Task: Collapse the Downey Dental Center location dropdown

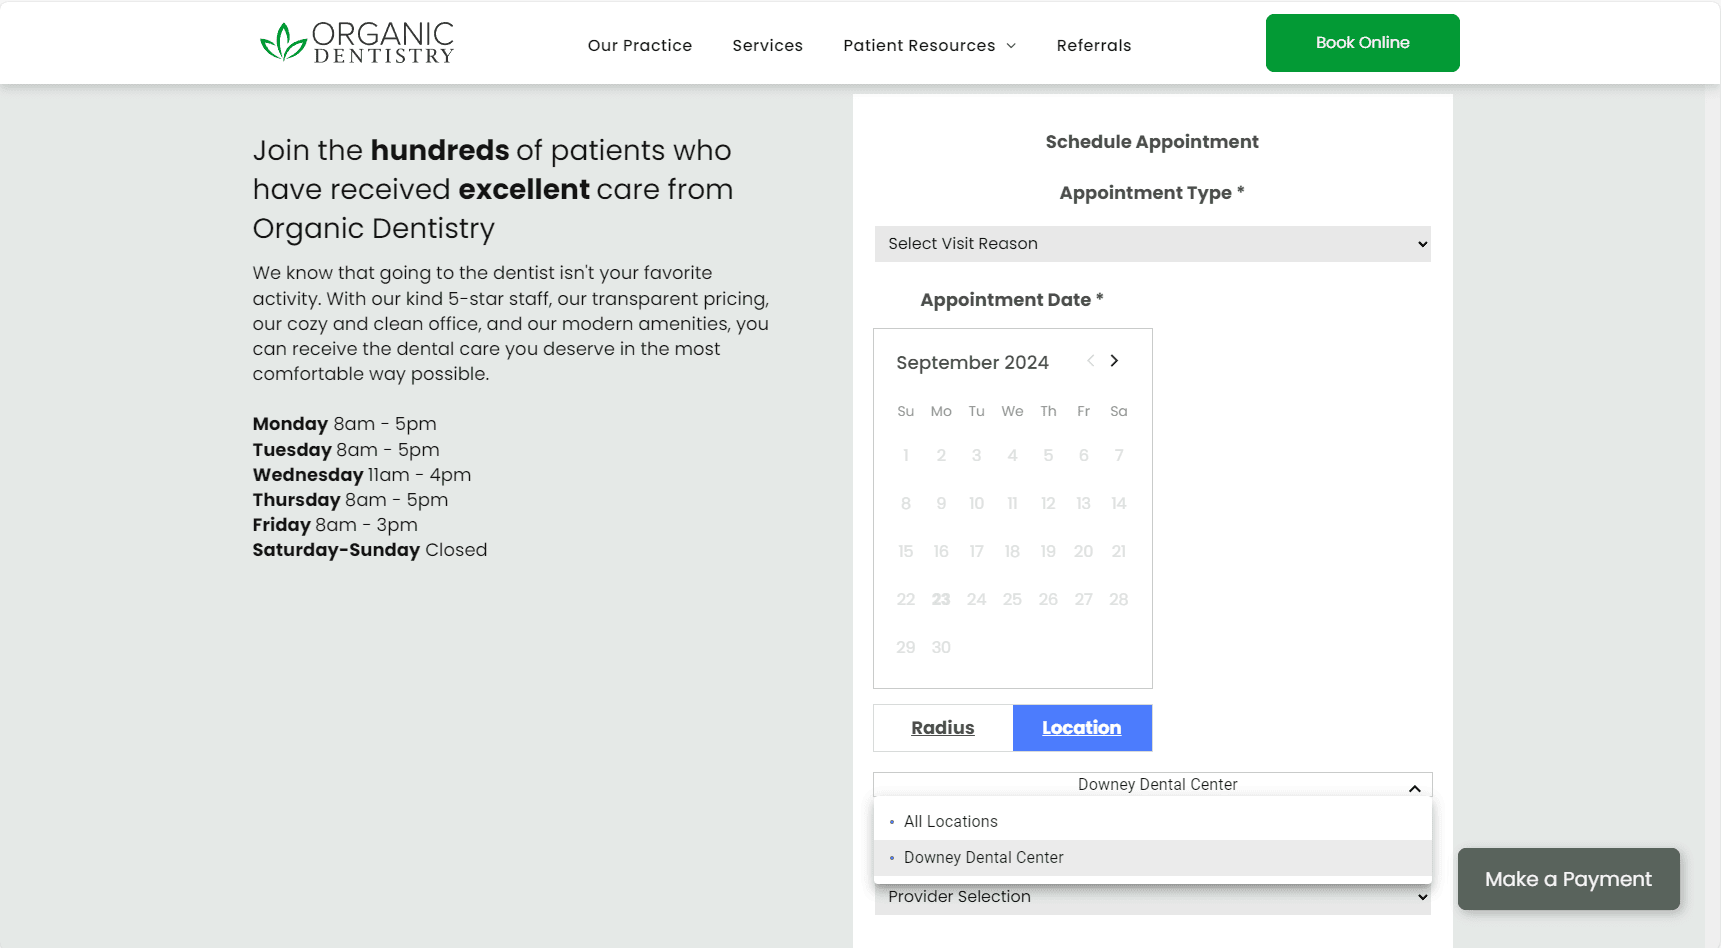Action: click(1414, 788)
